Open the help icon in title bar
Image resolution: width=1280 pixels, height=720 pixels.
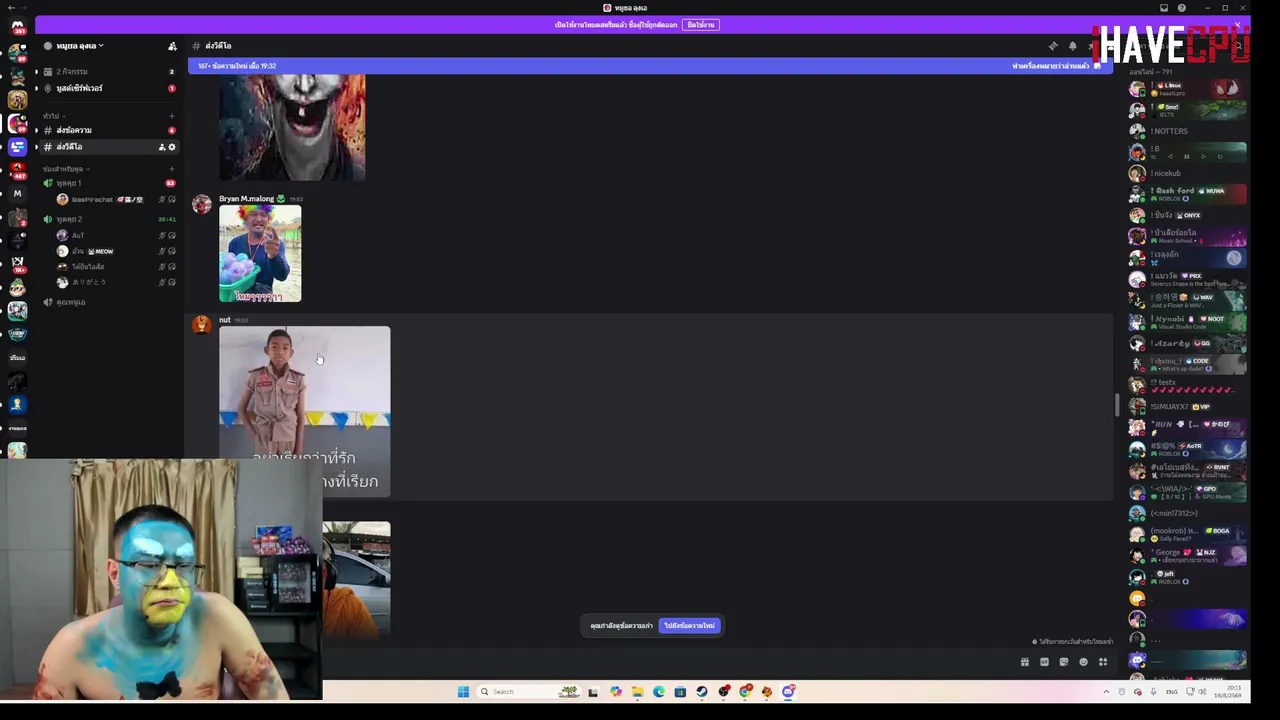[1182, 8]
